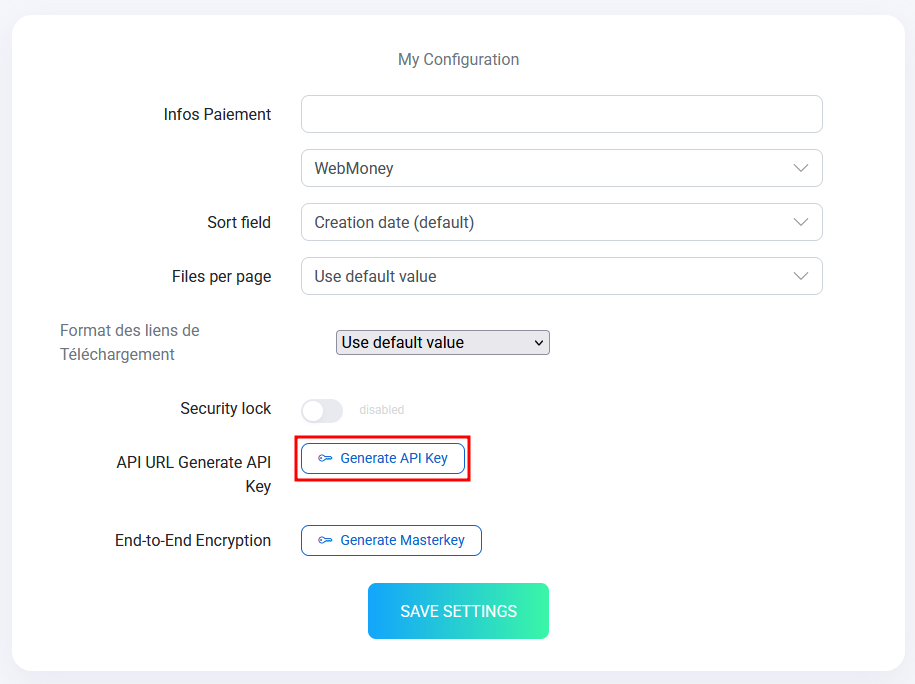Viewport: 915px width, 684px height.
Task: Click the chevron arrow of Sort field dropdown
Action: tap(801, 222)
